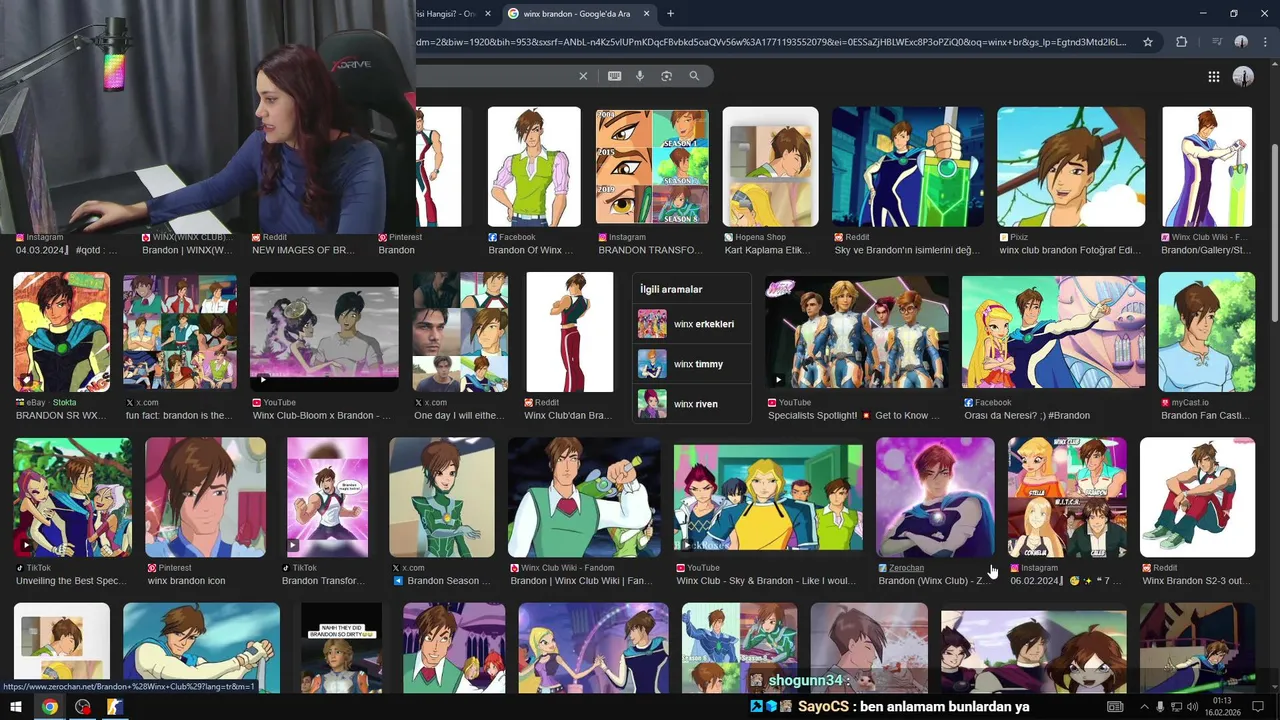Viewport: 1280px width, 720px height.
Task: Open Reddit 'Winx Brandon S2-3 out...' image
Action: [1198, 497]
